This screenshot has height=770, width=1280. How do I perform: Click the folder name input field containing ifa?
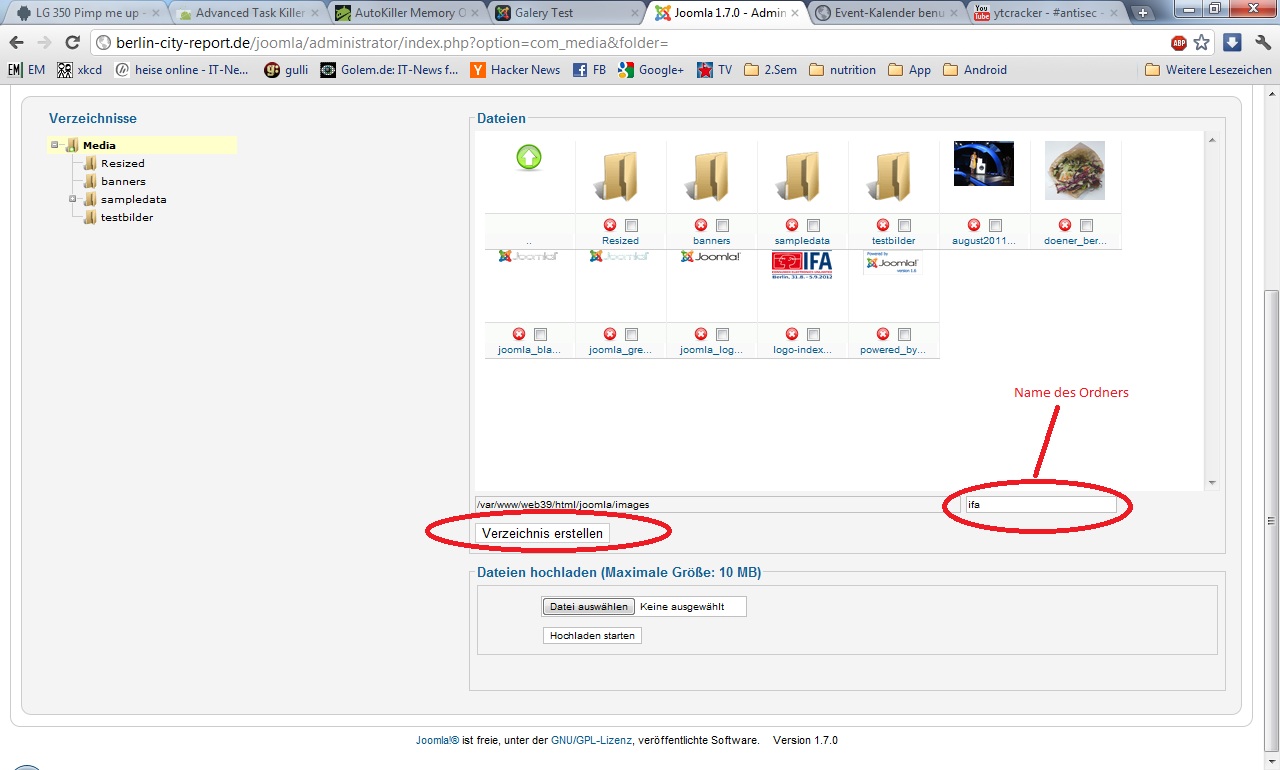pos(1039,505)
